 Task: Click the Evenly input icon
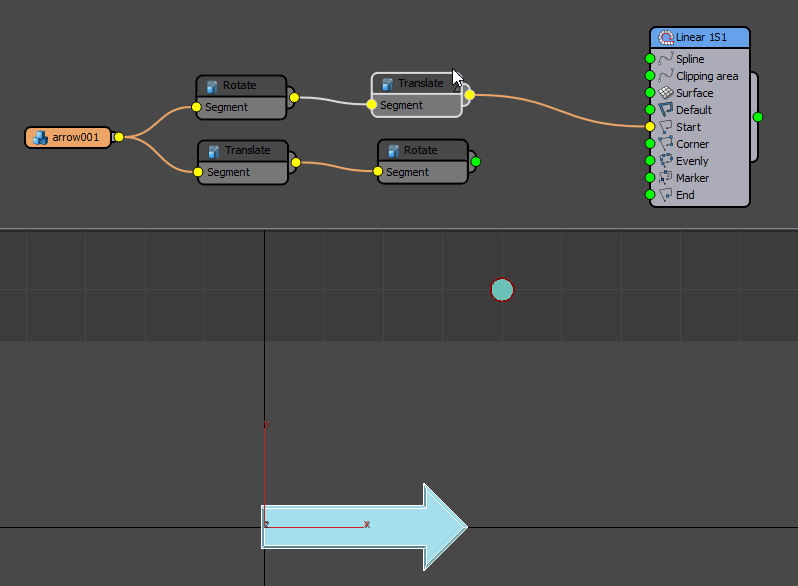click(x=666, y=161)
